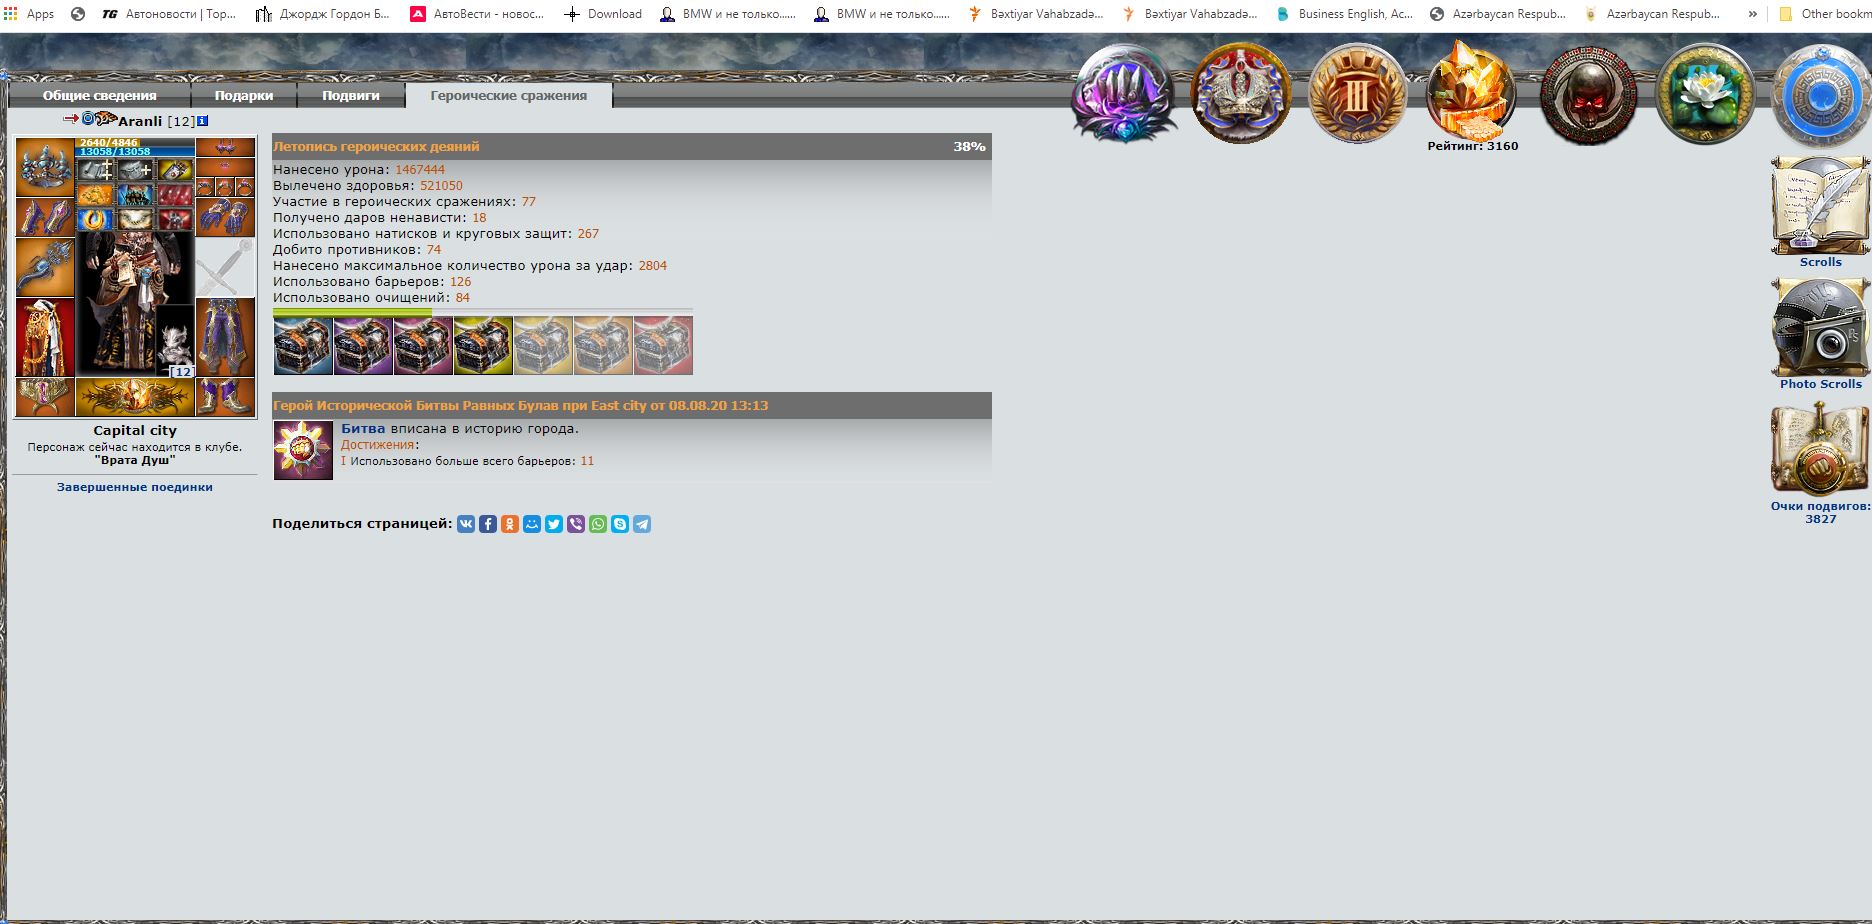Click the empty sword off-hand slot
1872x924 pixels.
(225, 267)
